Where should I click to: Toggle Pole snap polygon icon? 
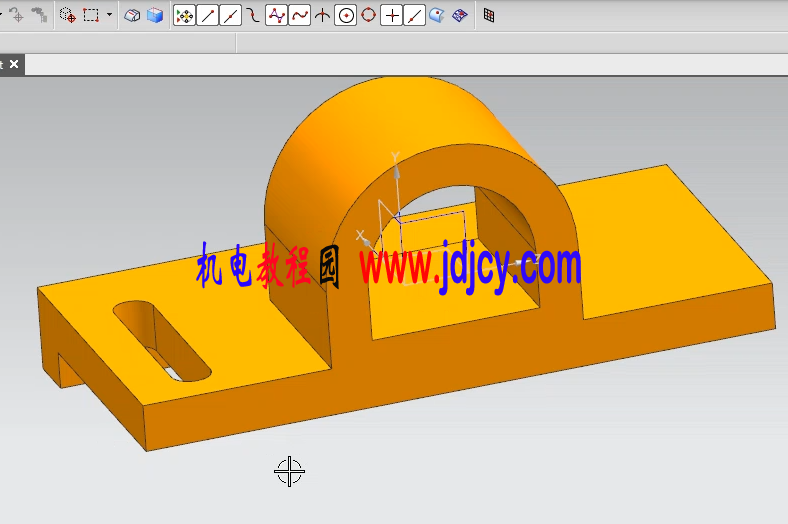[x=276, y=16]
